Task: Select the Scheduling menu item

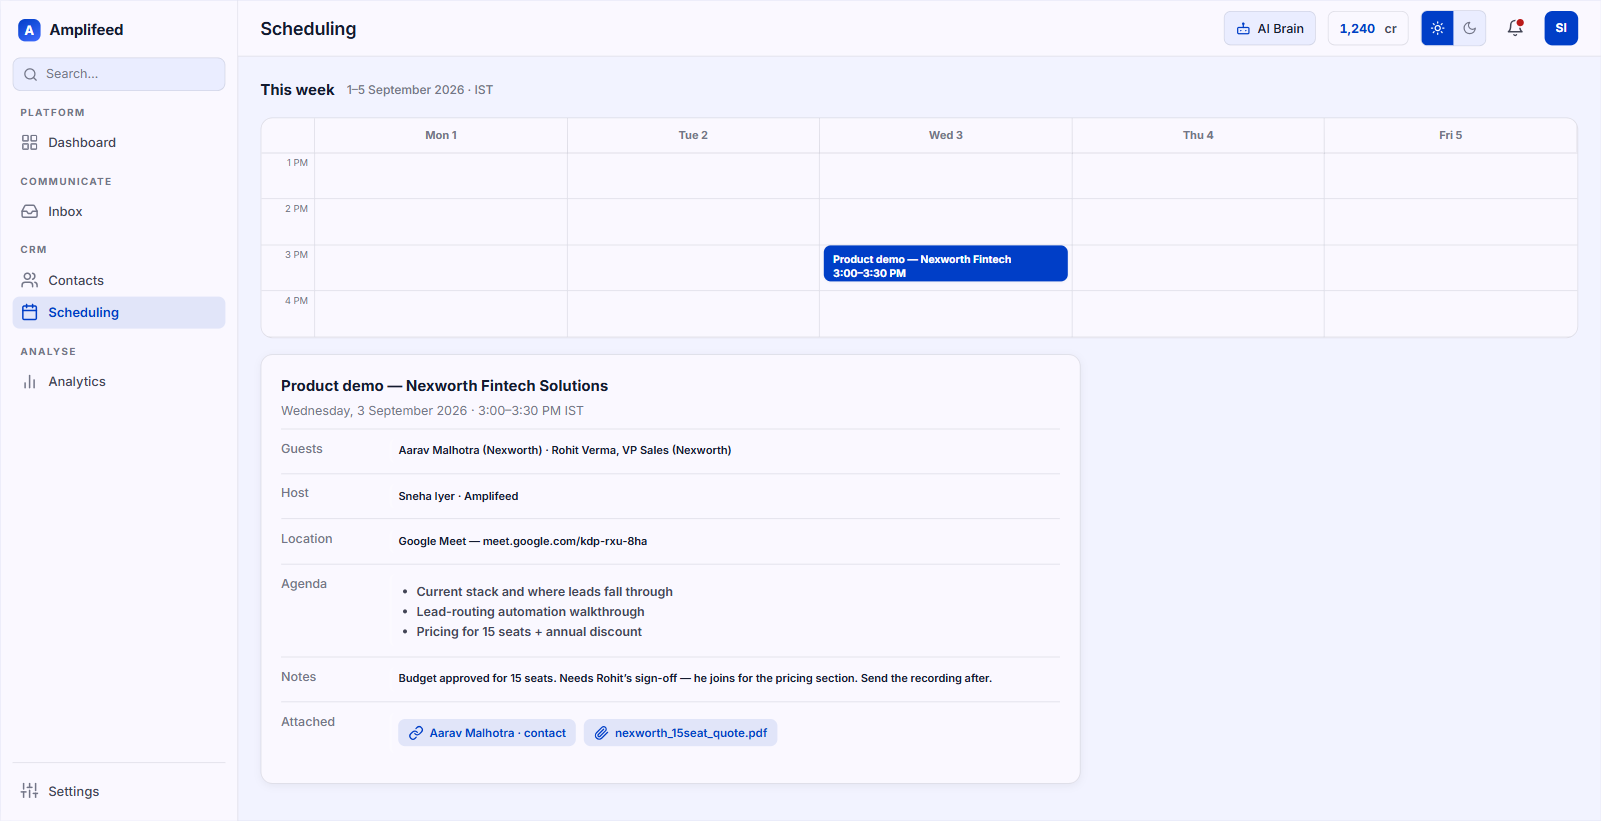Action: [x=119, y=313]
